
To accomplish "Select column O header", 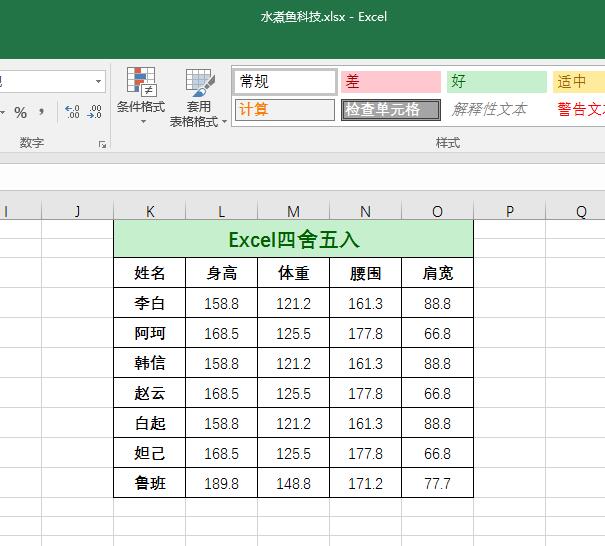I will (438, 211).
